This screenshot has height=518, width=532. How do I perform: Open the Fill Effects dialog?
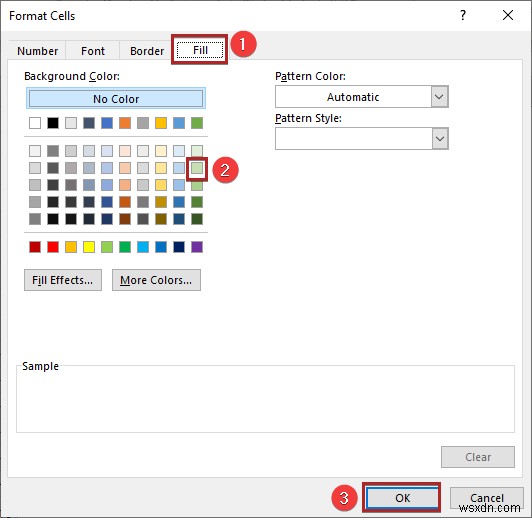(63, 280)
